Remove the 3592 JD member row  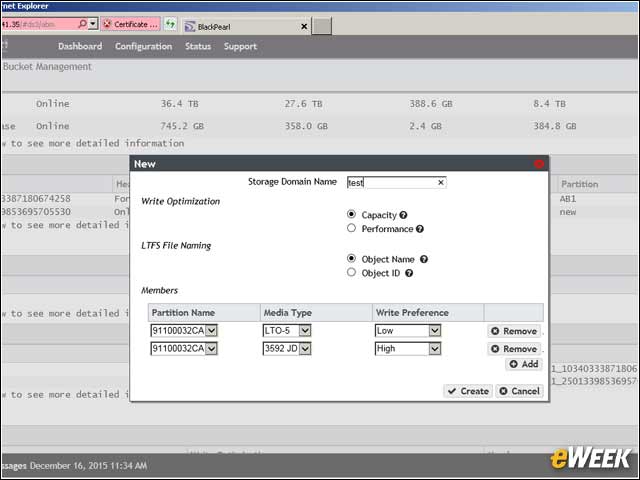click(514, 349)
